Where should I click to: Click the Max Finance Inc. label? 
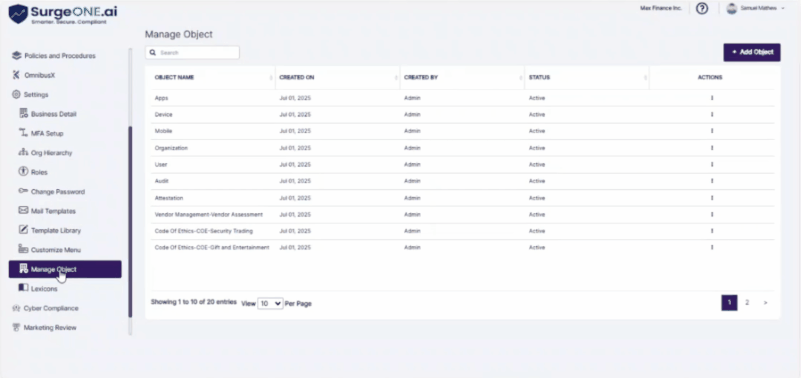click(661, 9)
